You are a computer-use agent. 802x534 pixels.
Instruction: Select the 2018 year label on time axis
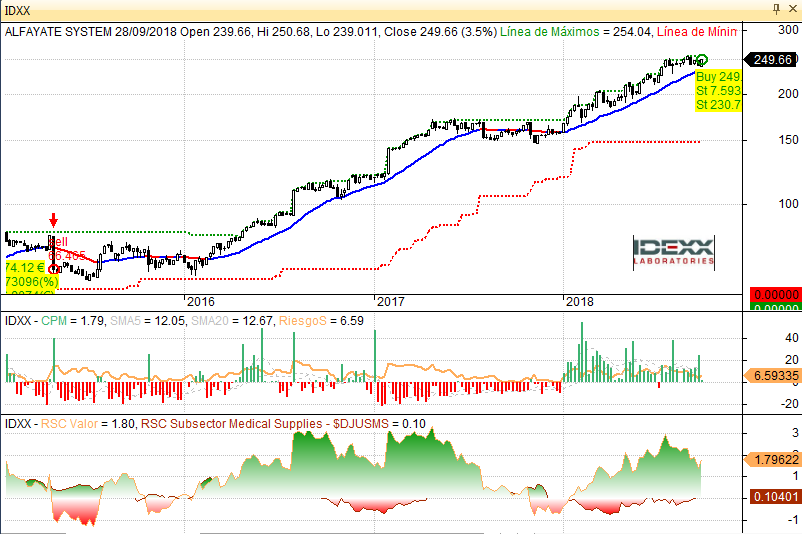[580, 301]
